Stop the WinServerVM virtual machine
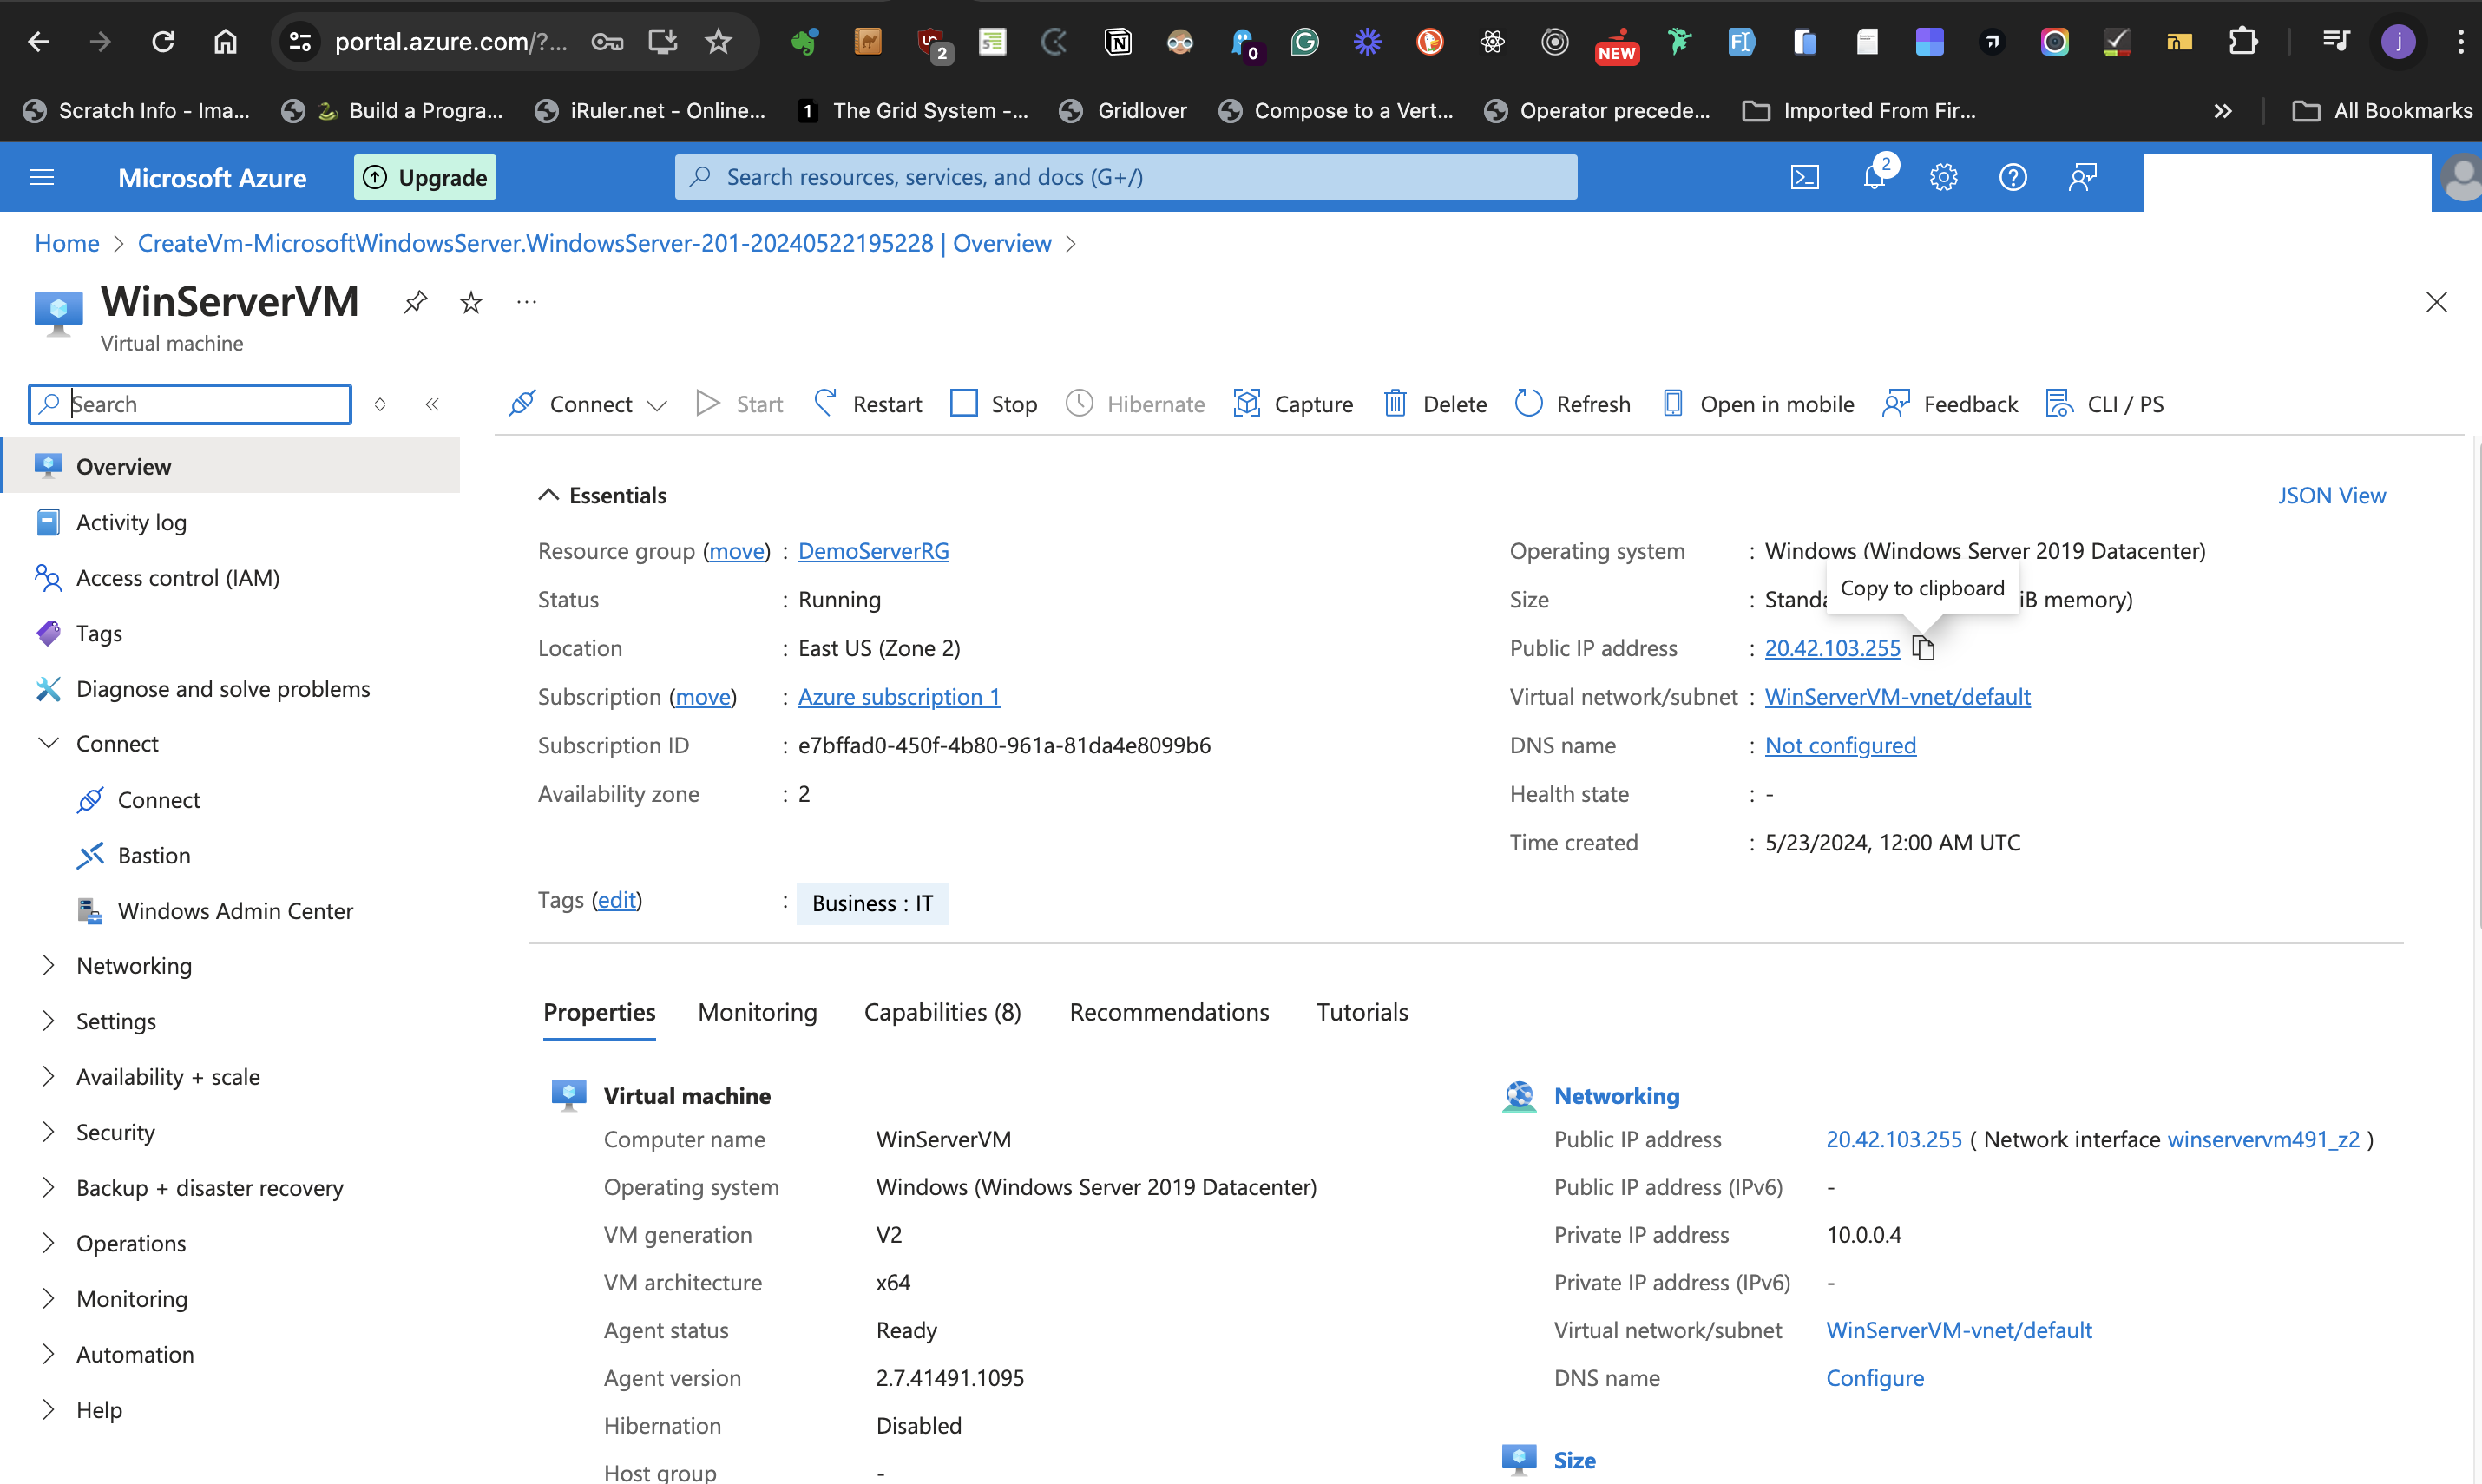The height and width of the screenshot is (1484, 2482). click(x=993, y=403)
